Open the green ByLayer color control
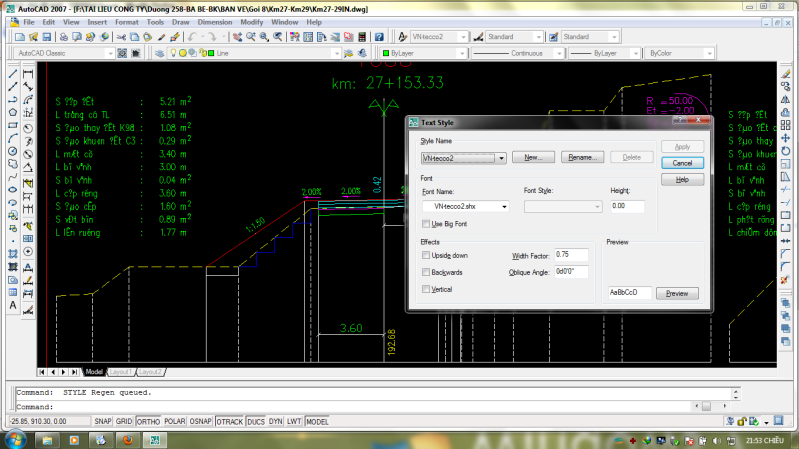Image resolution: width=799 pixels, height=449 pixels. click(424, 53)
